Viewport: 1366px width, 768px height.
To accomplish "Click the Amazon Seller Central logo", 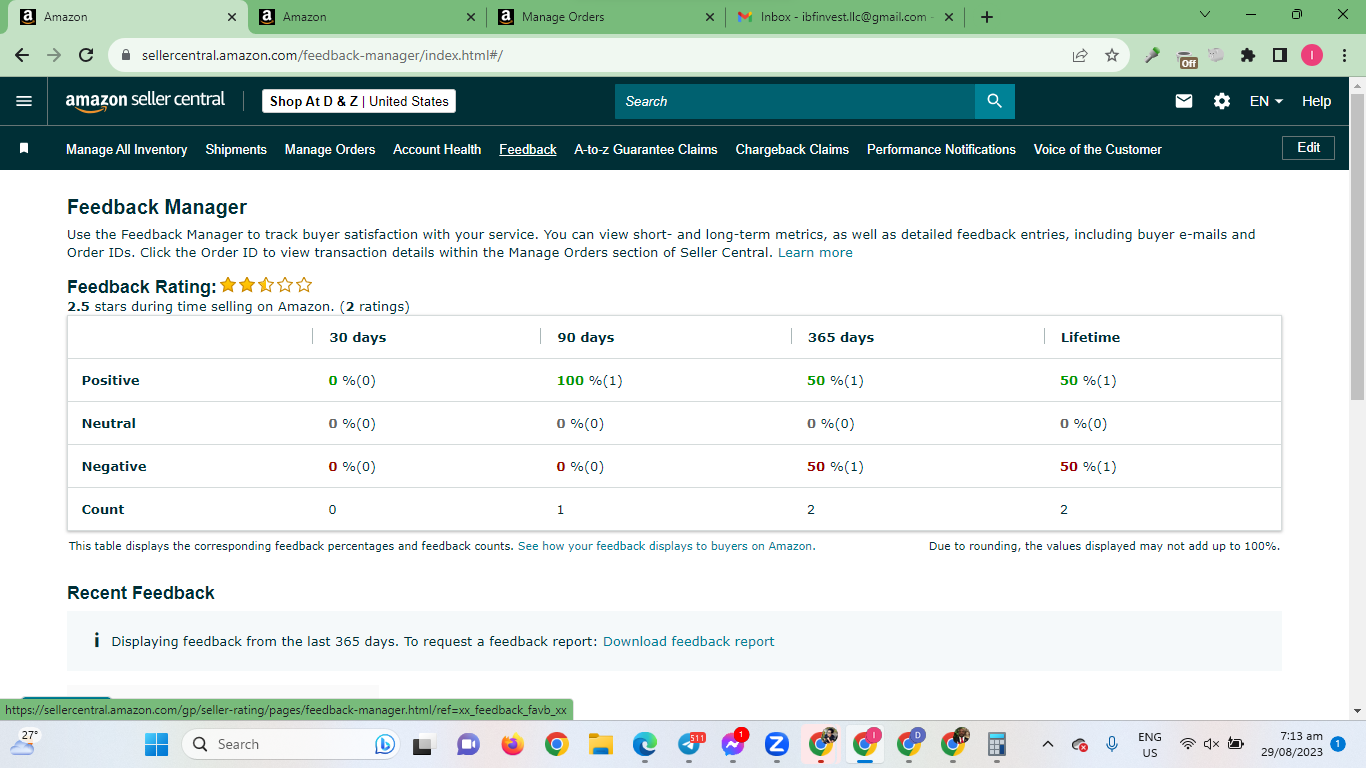I will coord(145,101).
